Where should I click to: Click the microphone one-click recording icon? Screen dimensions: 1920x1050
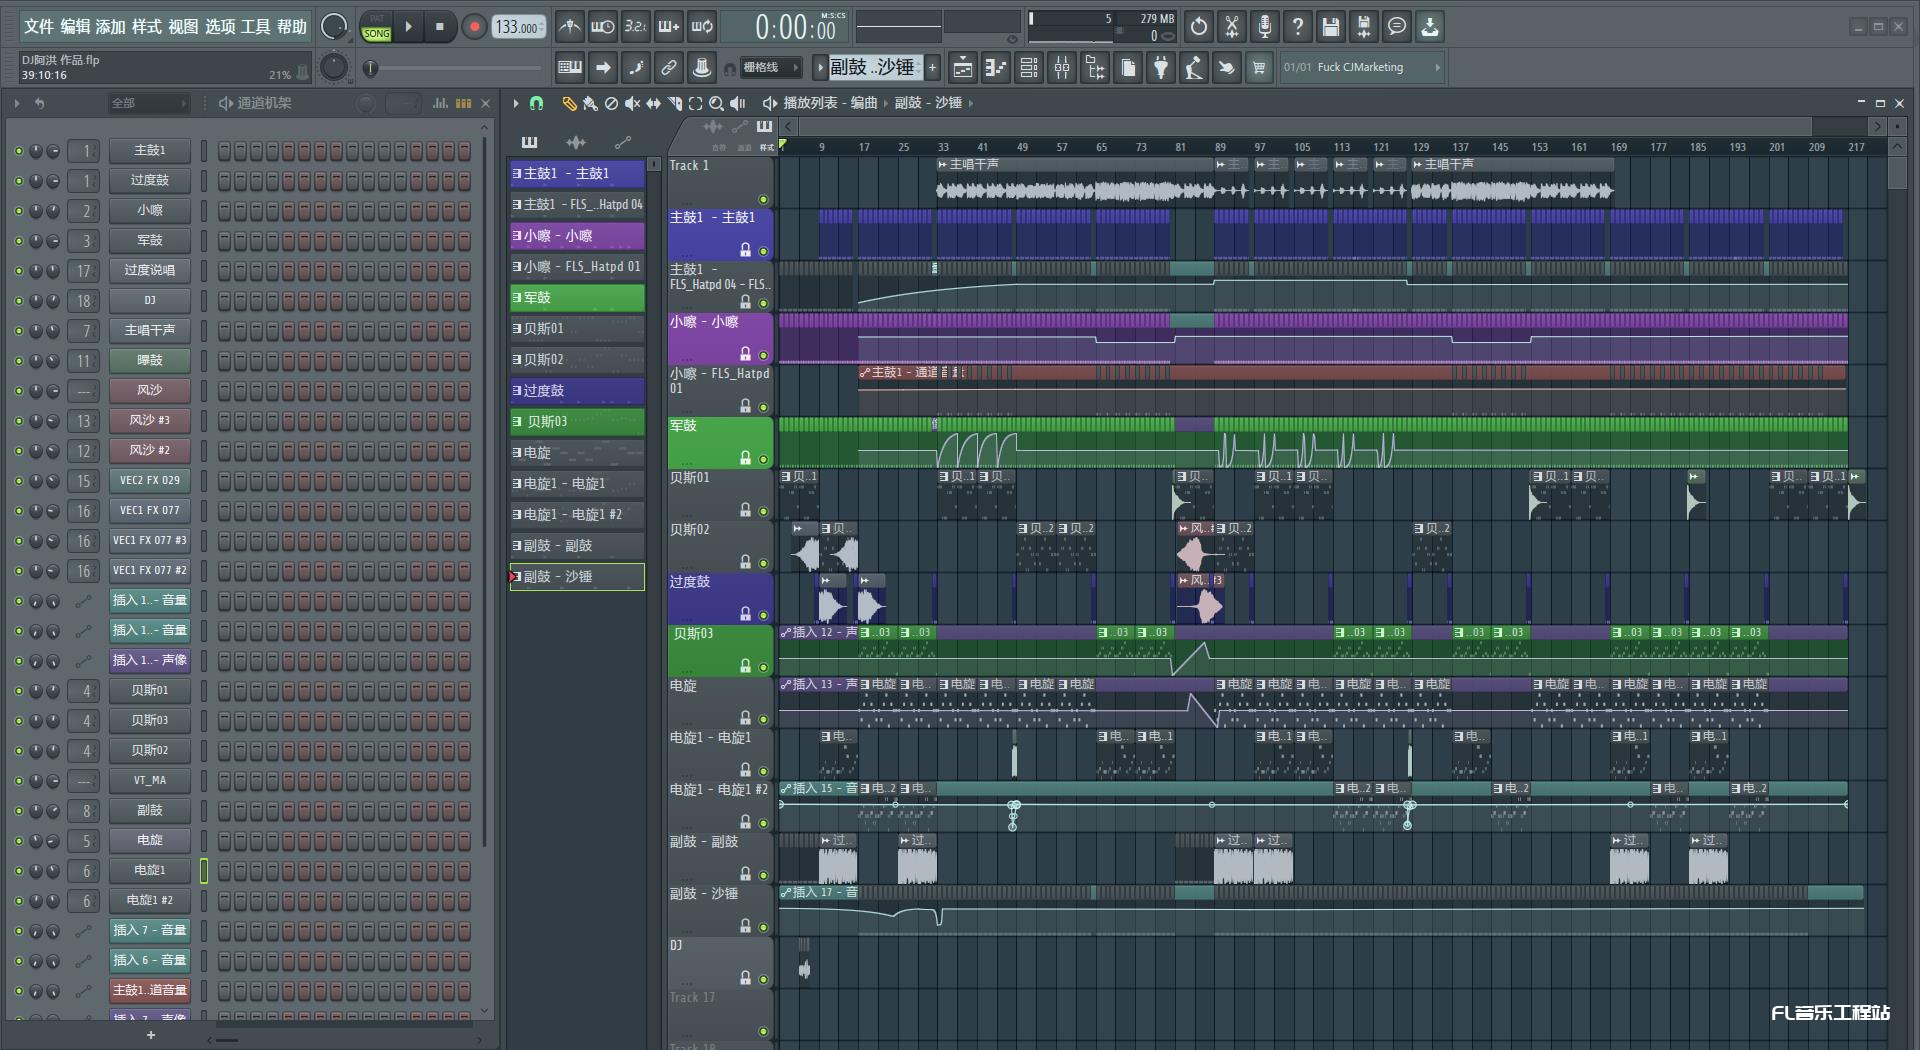click(x=1265, y=27)
